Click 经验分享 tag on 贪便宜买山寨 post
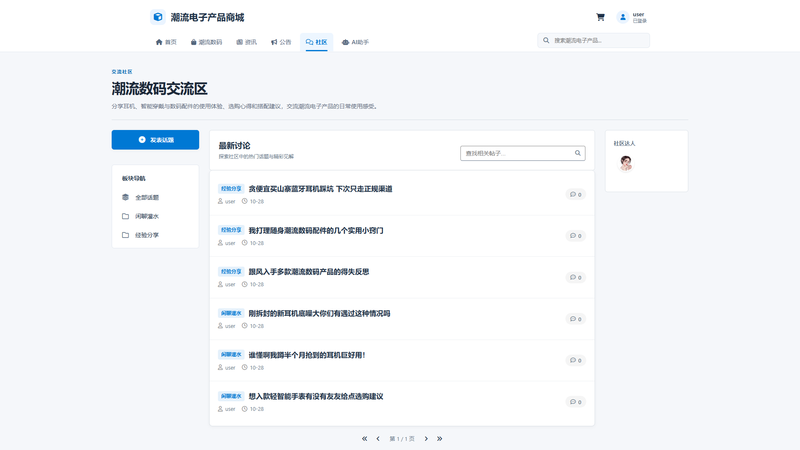Image resolution: width=800 pixels, height=450 pixels. point(231,189)
